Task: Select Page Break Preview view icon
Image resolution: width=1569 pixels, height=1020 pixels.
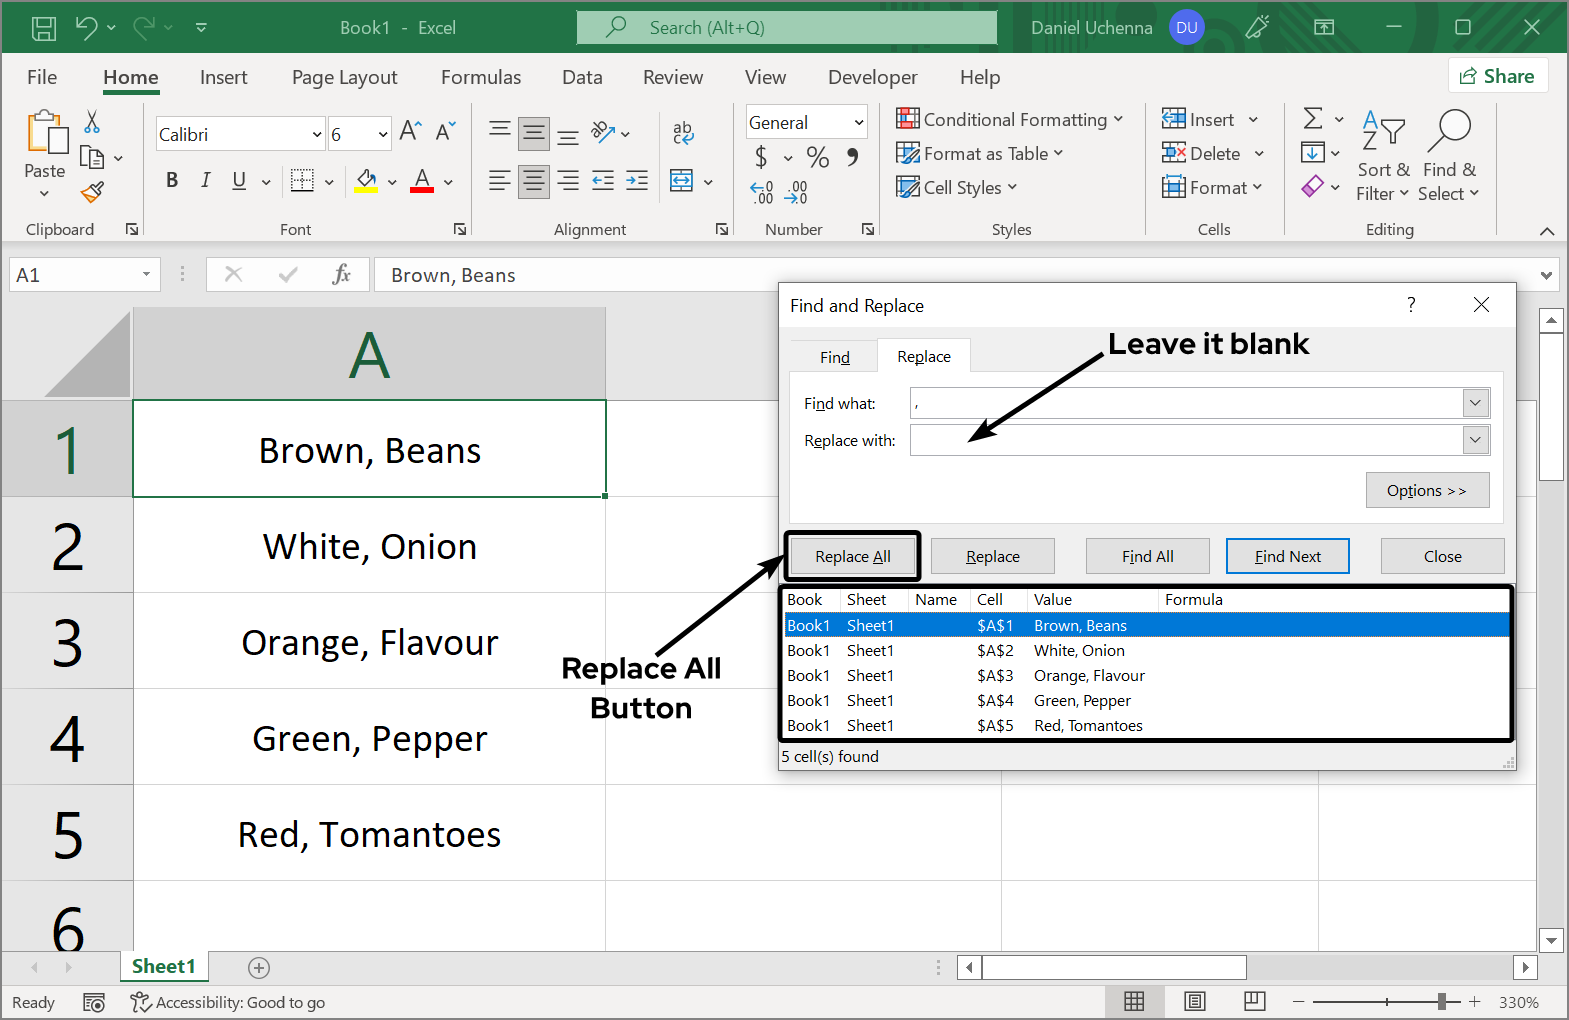Action: (x=1254, y=1001)
